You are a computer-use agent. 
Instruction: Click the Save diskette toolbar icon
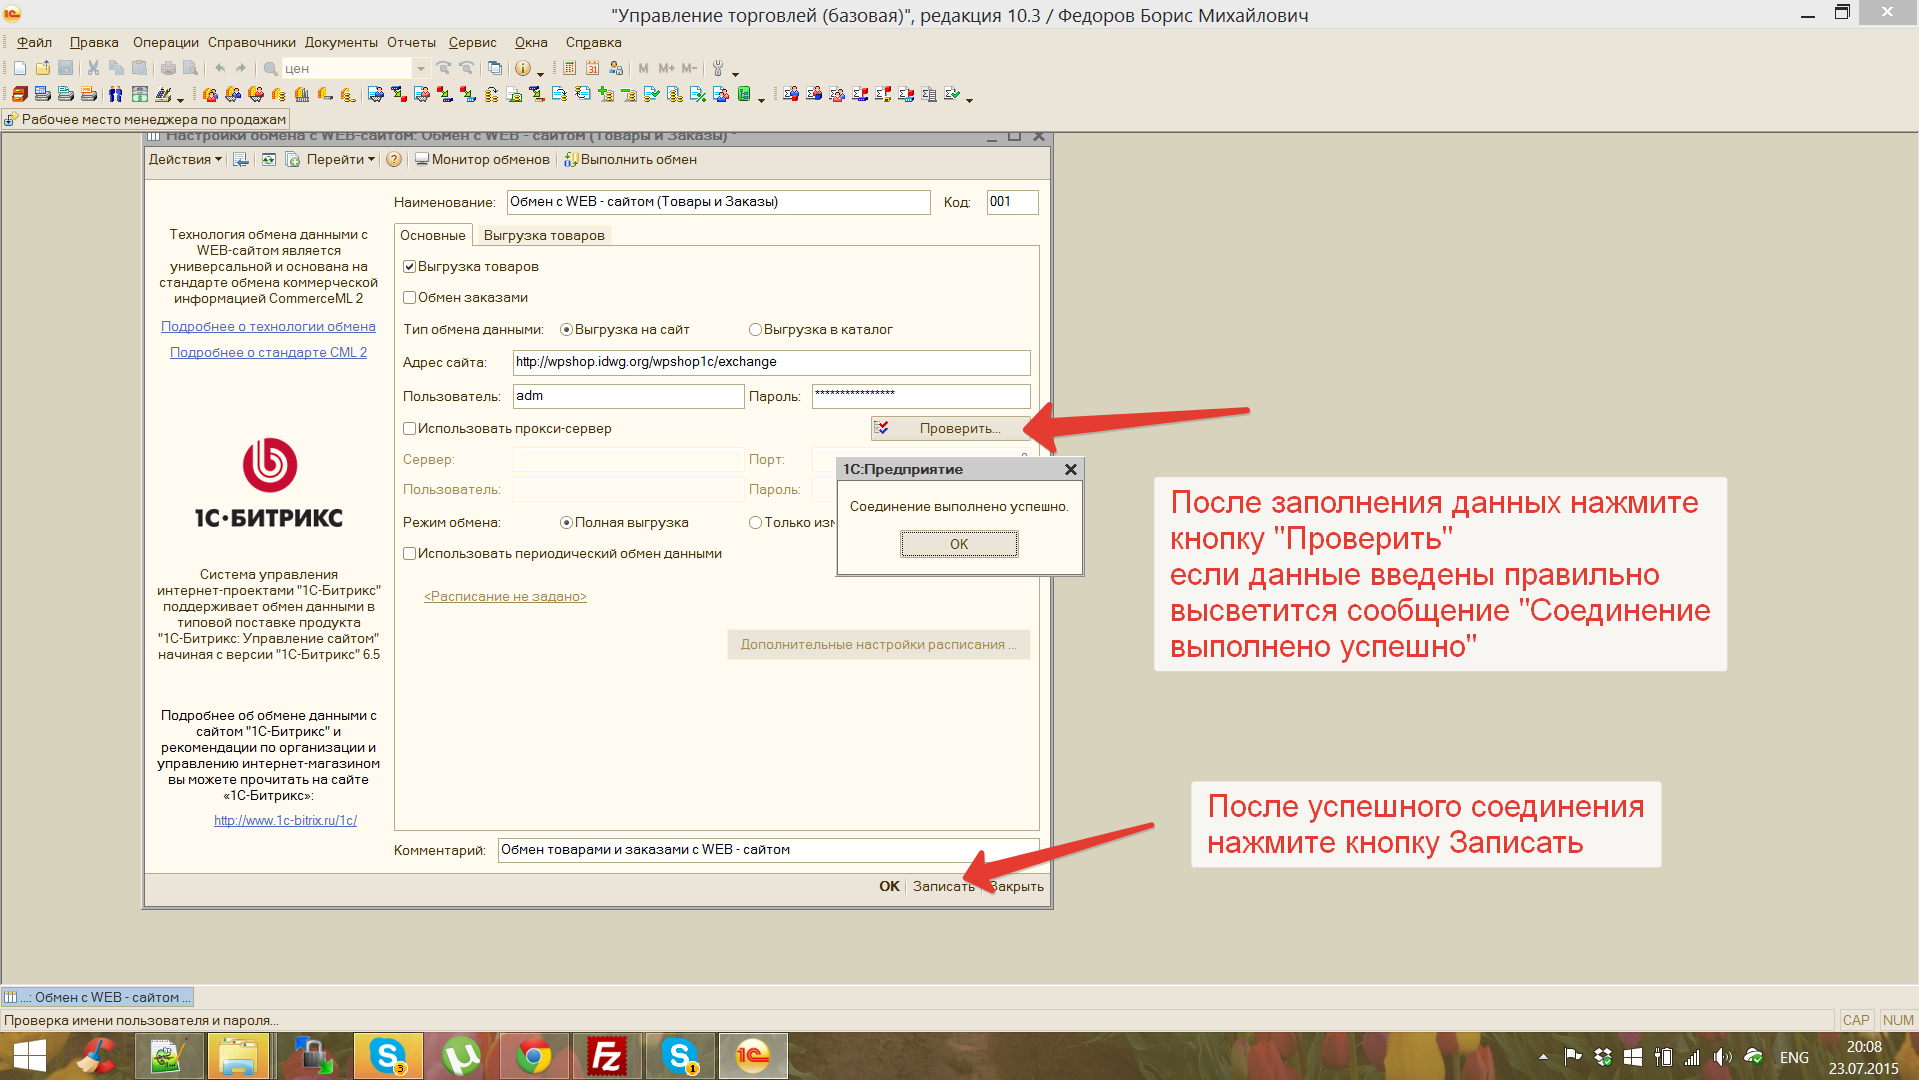(x=66, y=68)
